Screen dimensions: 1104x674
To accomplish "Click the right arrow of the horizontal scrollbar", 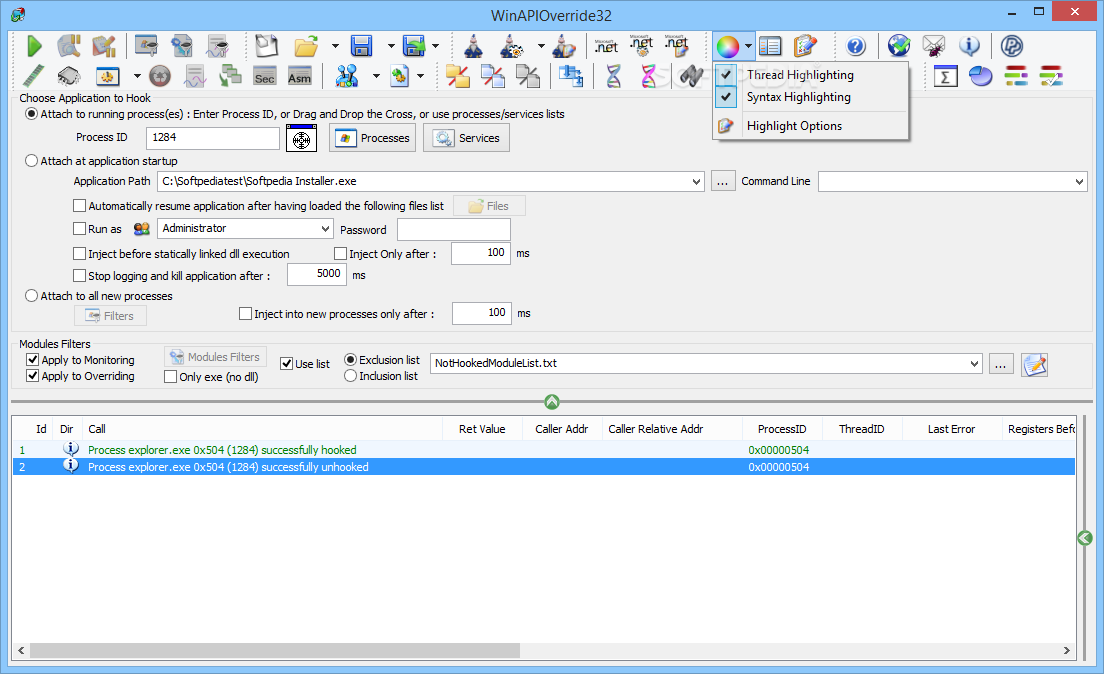I will [x=1067, y=650].
